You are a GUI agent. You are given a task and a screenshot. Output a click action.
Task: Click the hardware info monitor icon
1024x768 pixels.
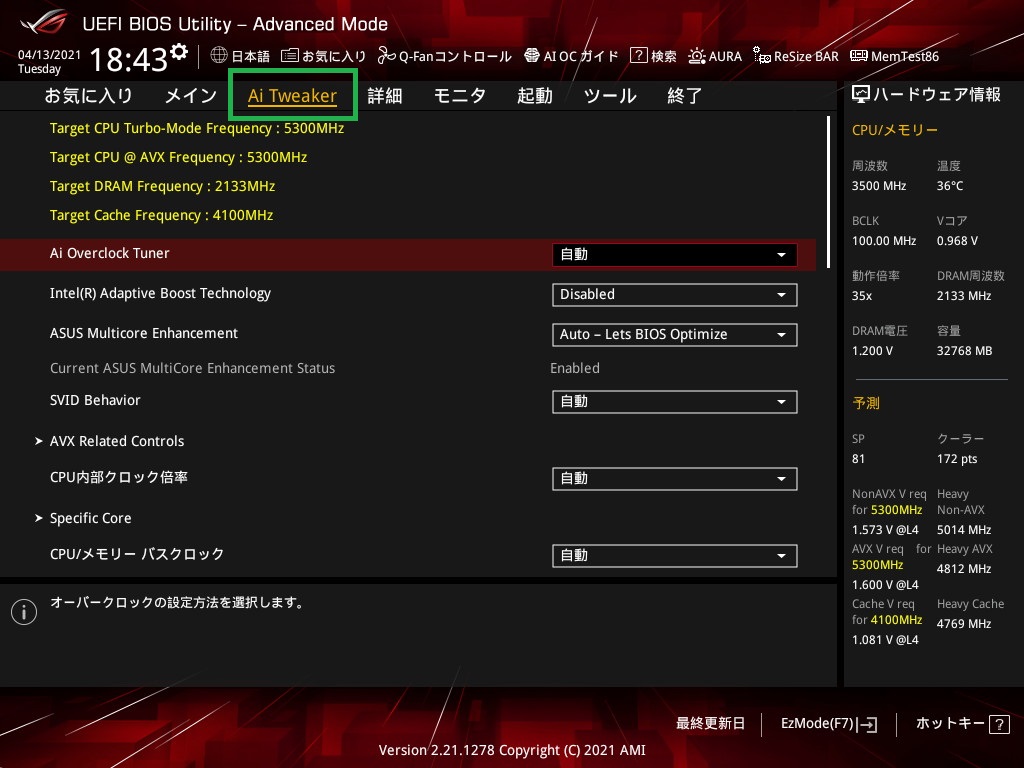tap(861, 95)
